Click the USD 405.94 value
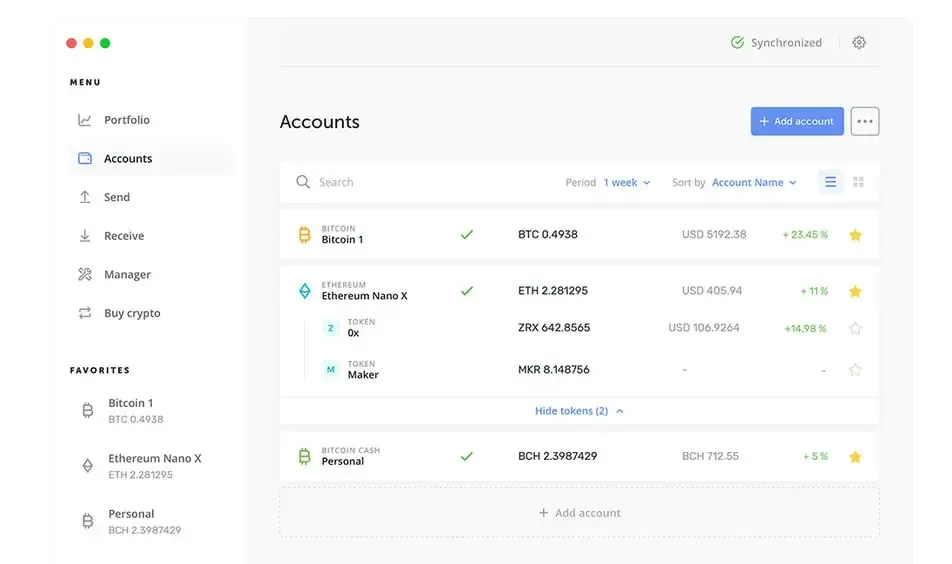Image resolution: width=952 pixels, height=564 pixels. tap(712, 291)
